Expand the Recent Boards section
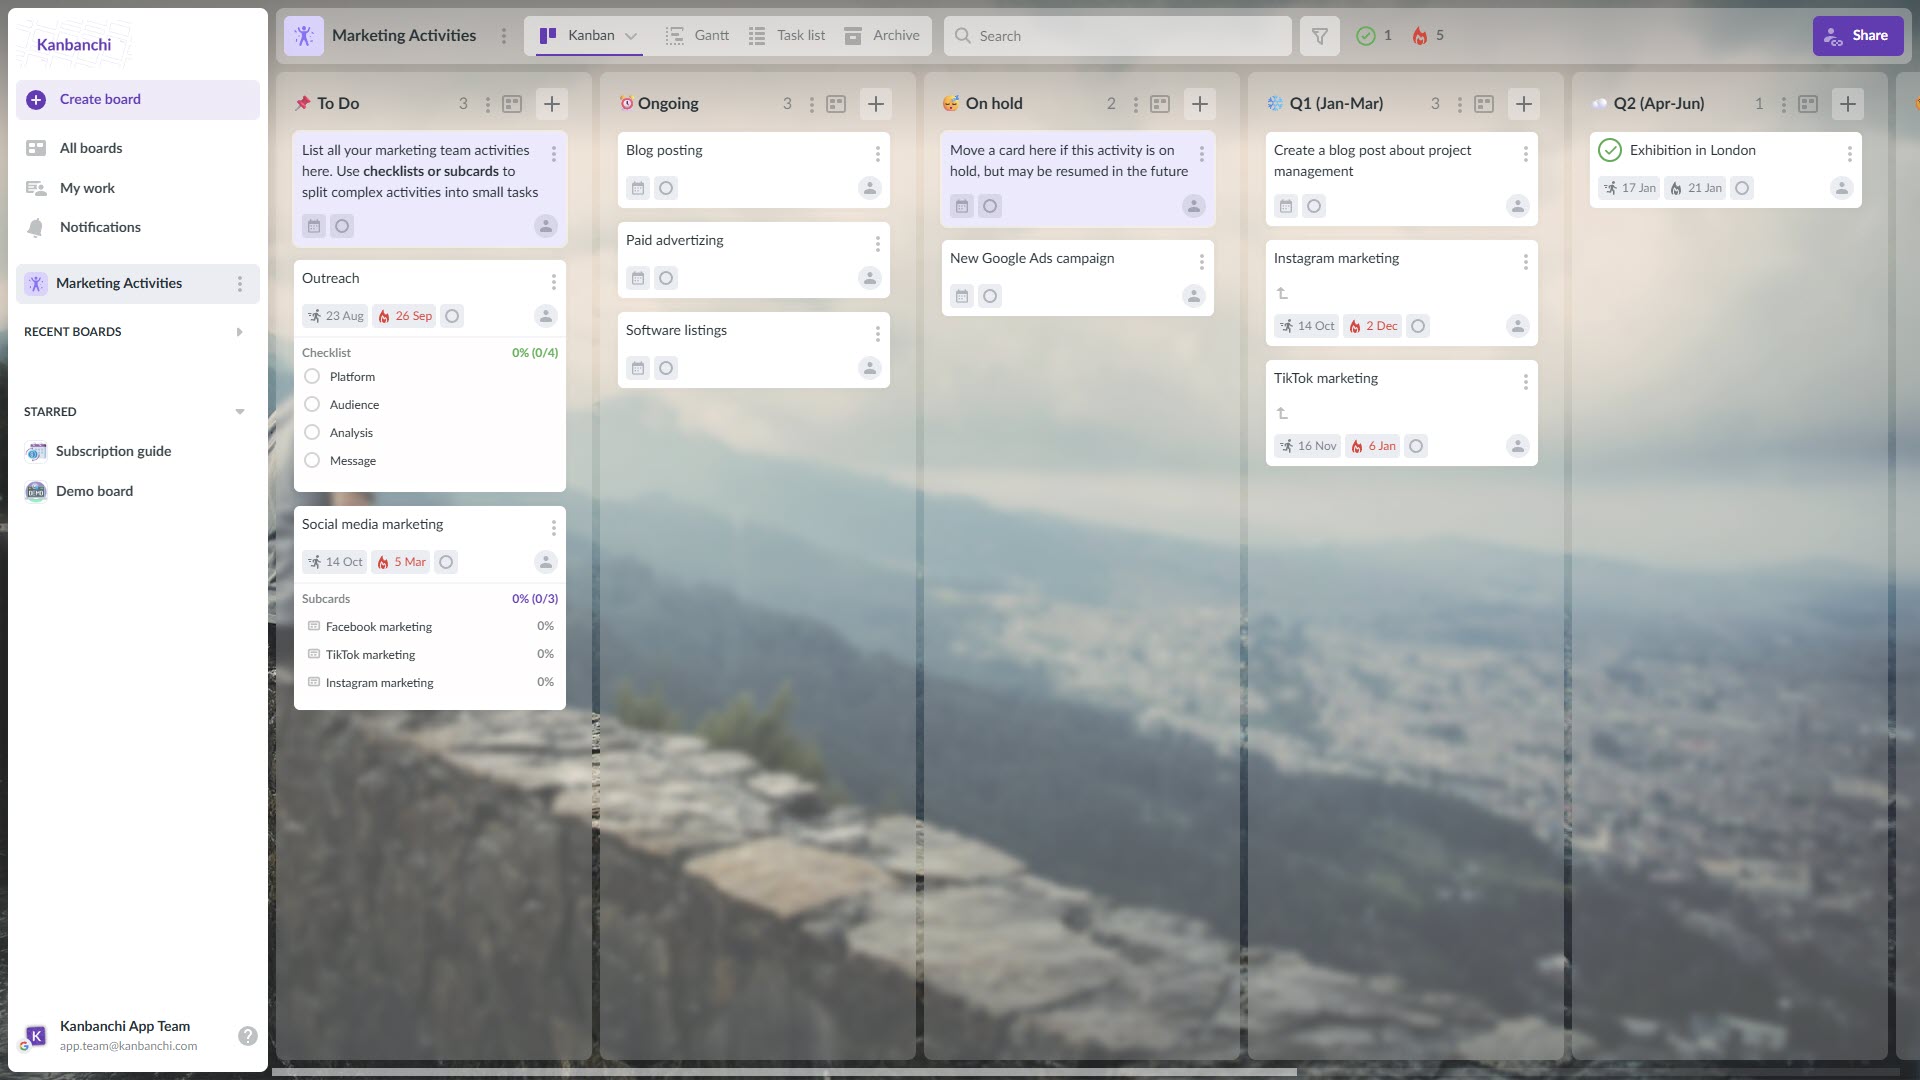The image size is (1920, 1080). (x=239, y=331)
